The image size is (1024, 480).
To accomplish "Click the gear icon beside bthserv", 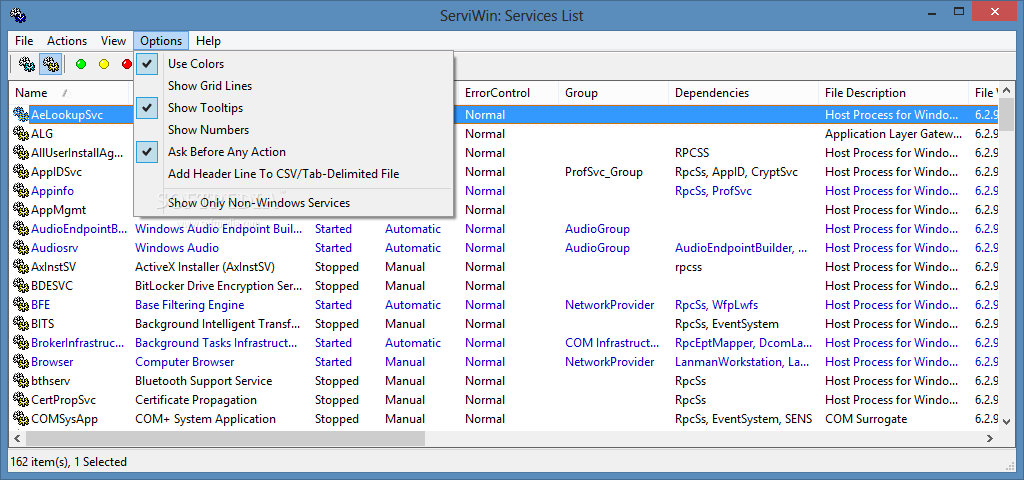I will (21, 380).
